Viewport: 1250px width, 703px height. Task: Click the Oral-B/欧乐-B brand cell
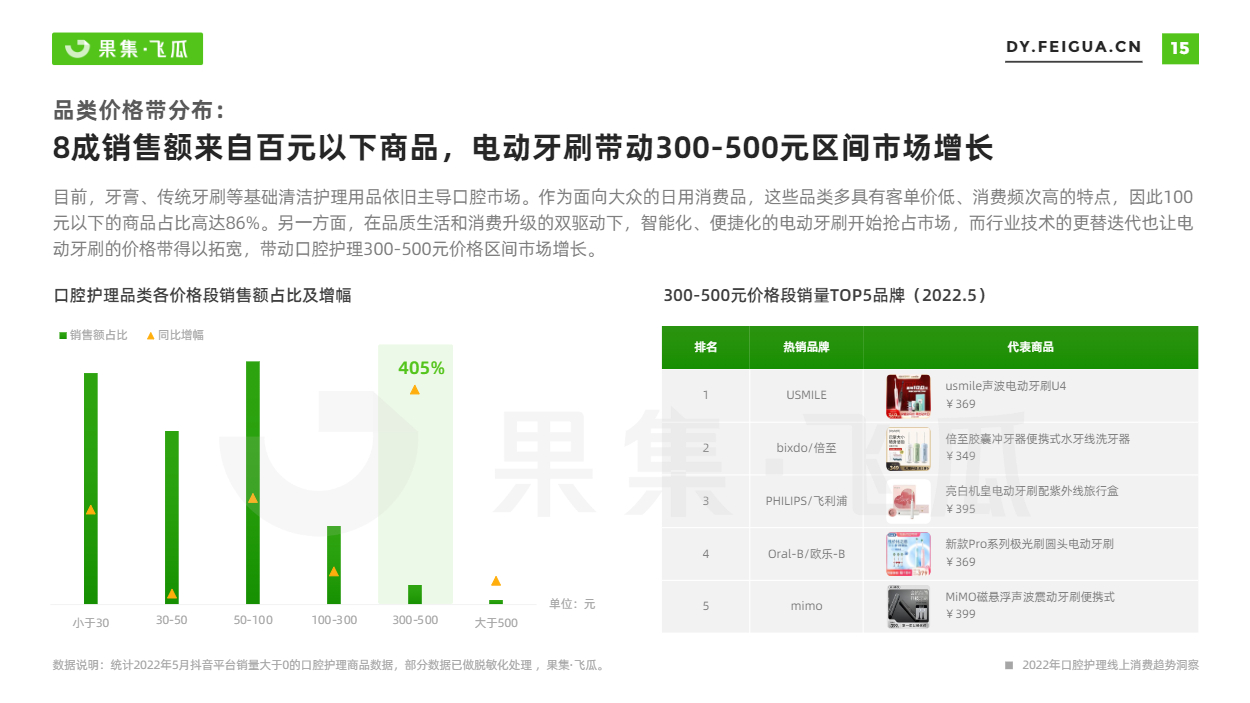806,554
